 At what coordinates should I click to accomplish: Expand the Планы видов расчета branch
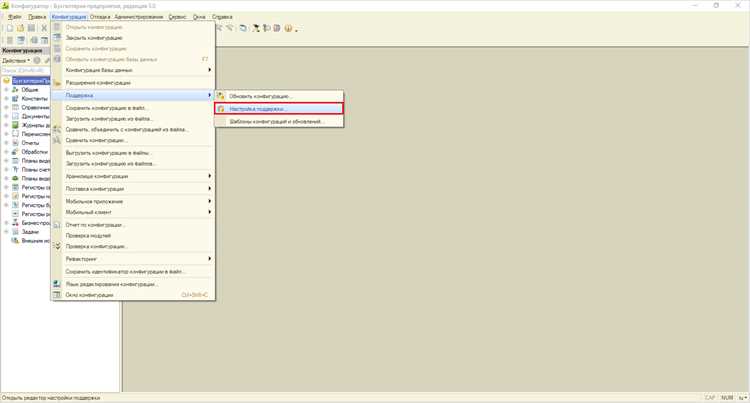tap(6, 178)
